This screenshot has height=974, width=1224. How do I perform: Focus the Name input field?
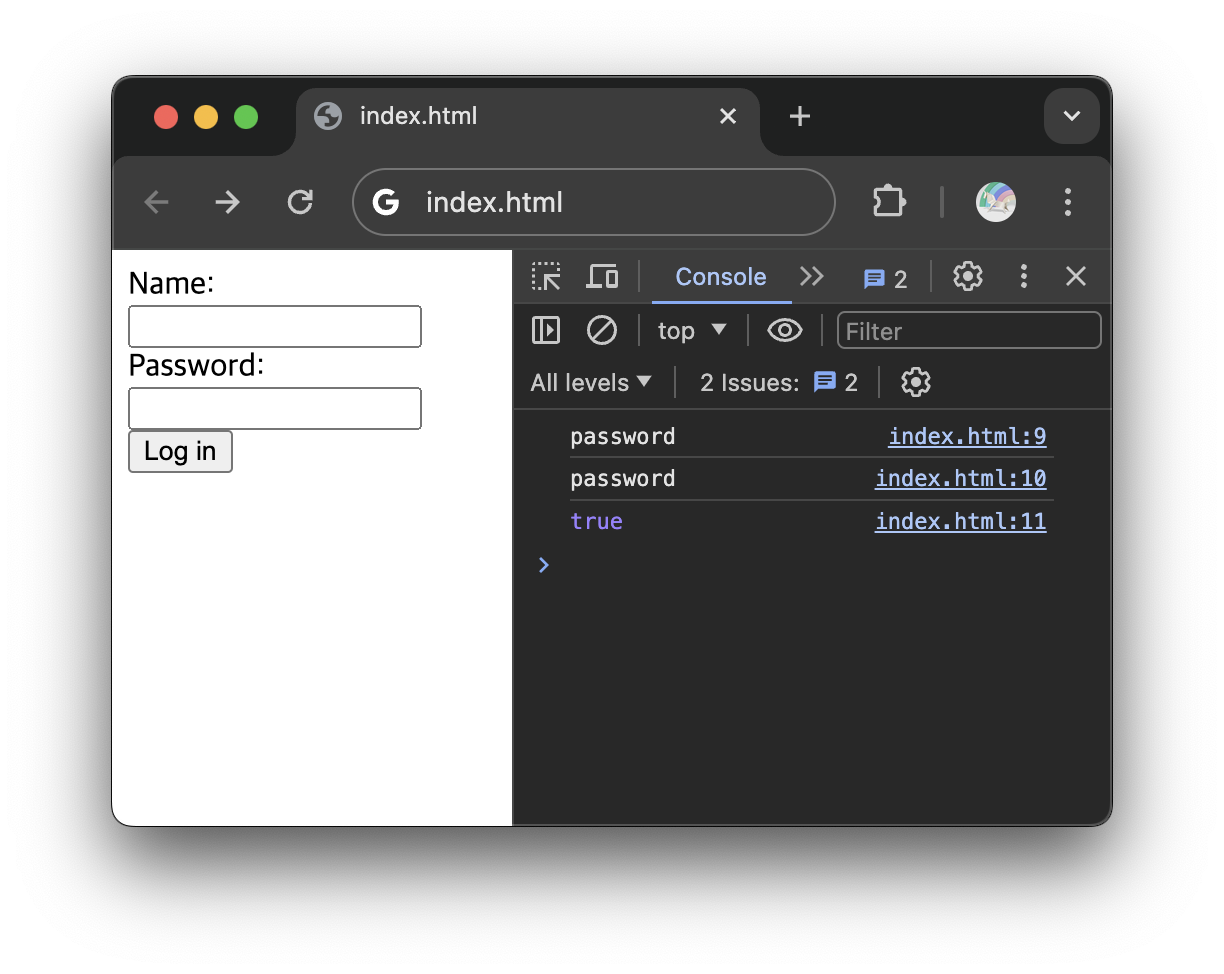tap(275, 327)
